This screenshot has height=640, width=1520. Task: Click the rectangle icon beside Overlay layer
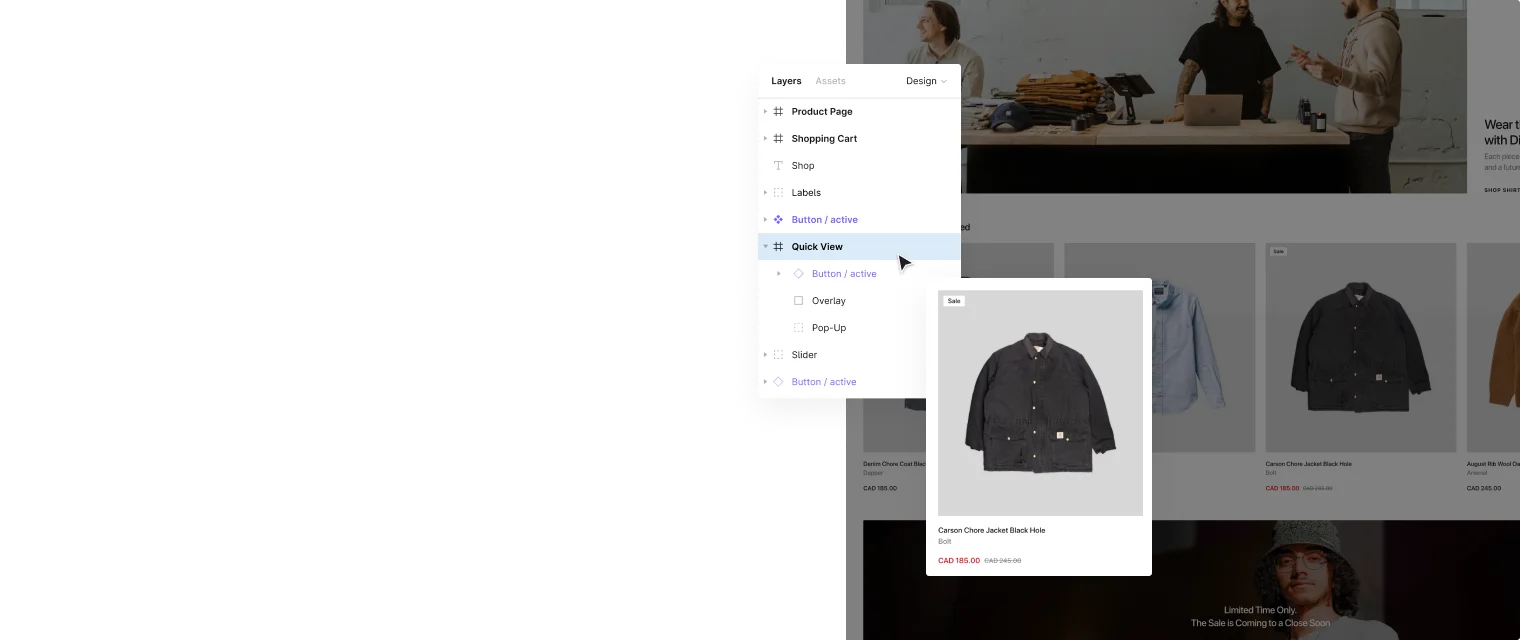[x=798, y=301]
